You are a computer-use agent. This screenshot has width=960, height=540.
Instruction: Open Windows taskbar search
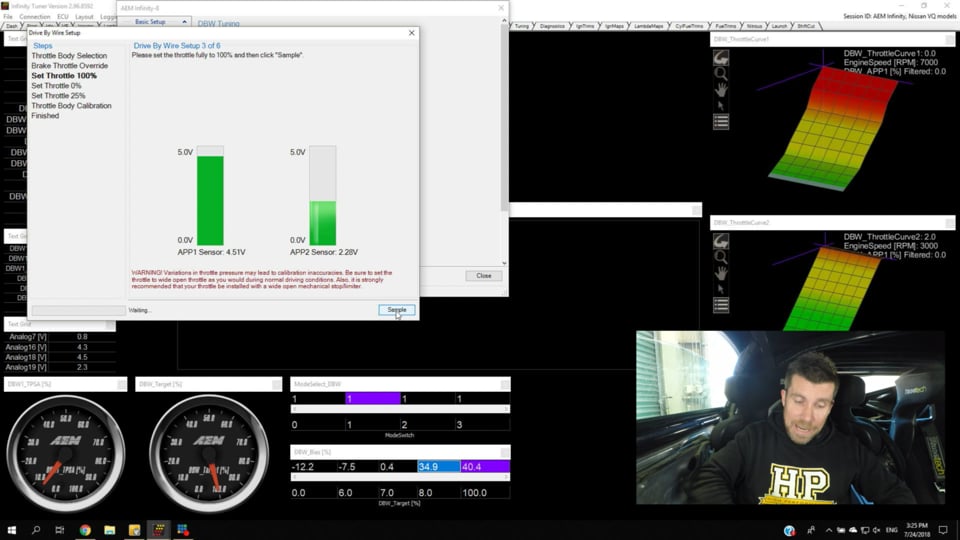(x=36, y=530)
